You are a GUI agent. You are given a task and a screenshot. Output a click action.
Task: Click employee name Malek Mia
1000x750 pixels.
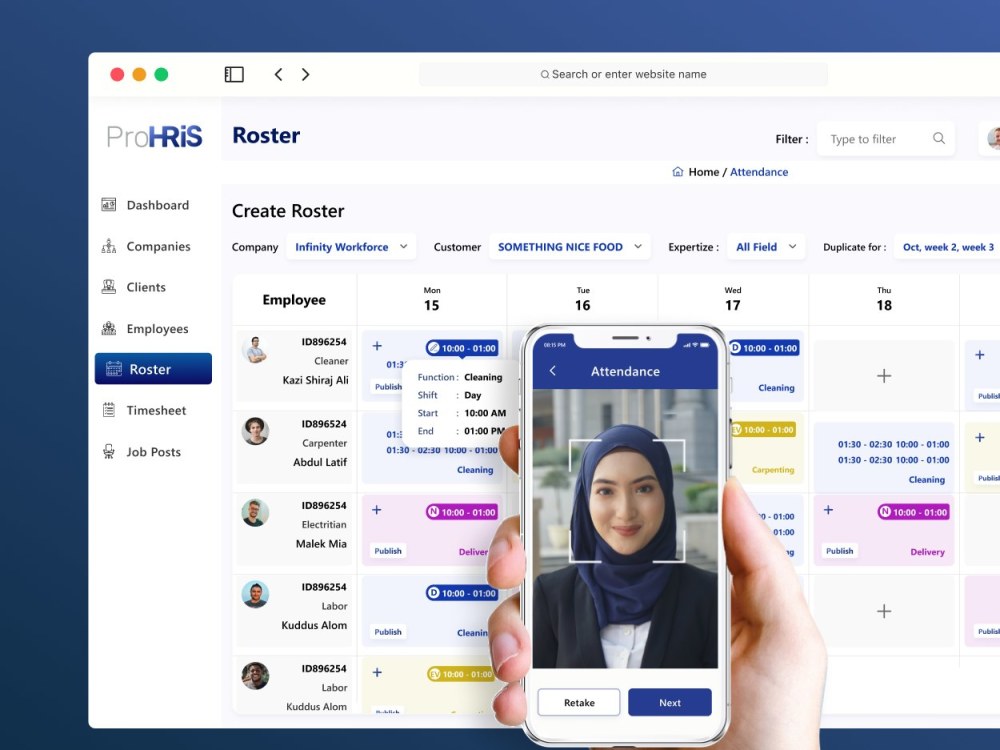321,543
